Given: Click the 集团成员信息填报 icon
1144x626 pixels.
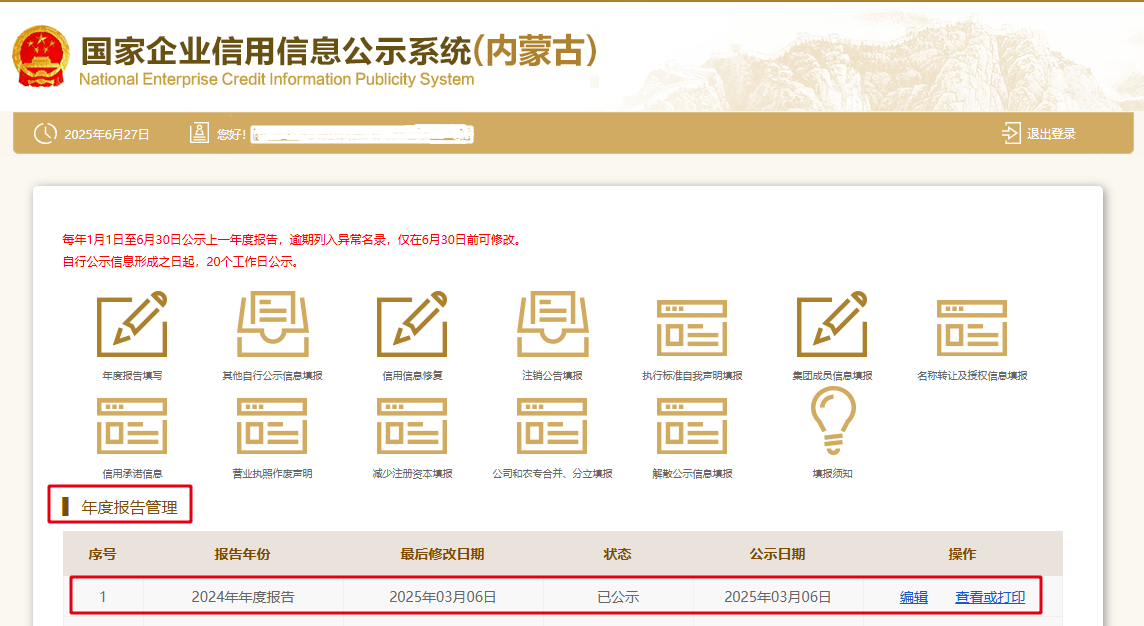Looking at the screenshot, I should [x=832, y=326].
